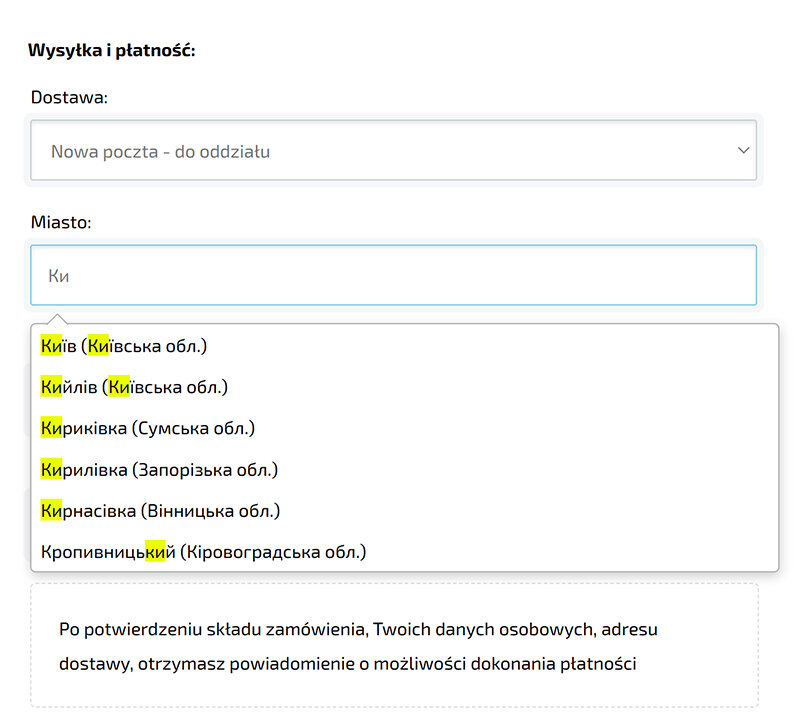The height and width of the screenshot is (727, 800).
Task: Click the "Dostawa:" field label
Action: pos(69,97)
